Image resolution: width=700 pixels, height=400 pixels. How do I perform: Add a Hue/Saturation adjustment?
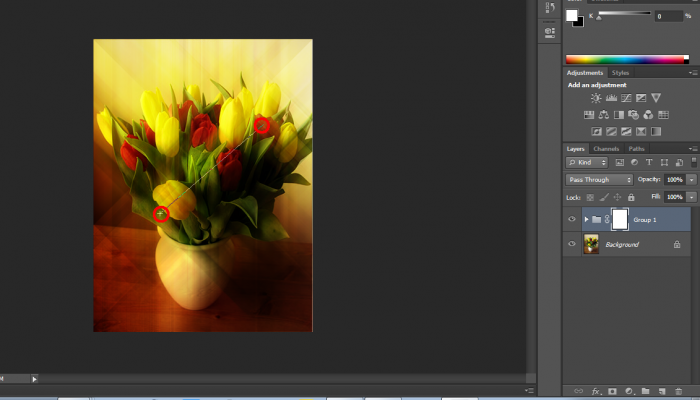[589, 115]
